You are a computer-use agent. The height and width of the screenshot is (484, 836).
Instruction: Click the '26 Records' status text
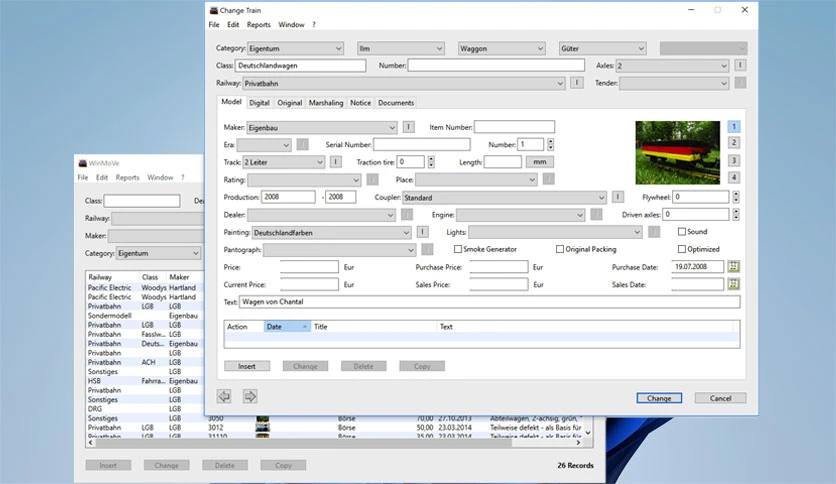point(575,465)
